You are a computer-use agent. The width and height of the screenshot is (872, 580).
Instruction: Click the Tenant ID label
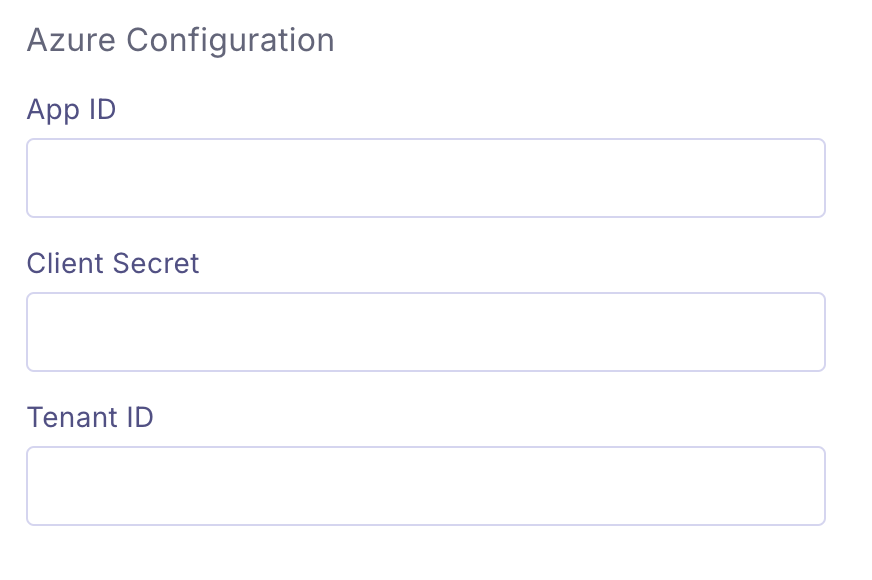(x=90, y=417)
